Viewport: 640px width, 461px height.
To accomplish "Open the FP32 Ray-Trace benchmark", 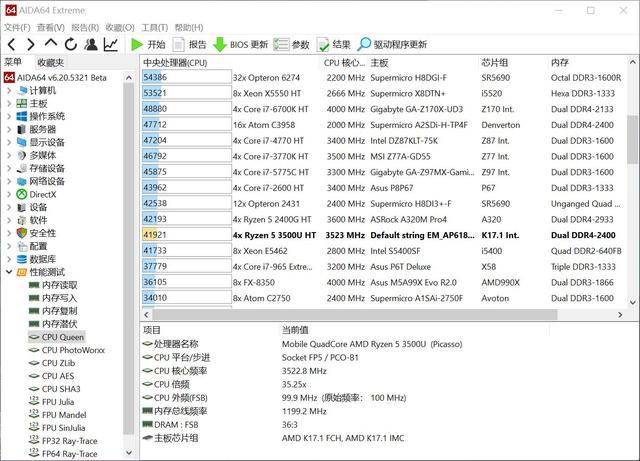I will click(64, 441).
